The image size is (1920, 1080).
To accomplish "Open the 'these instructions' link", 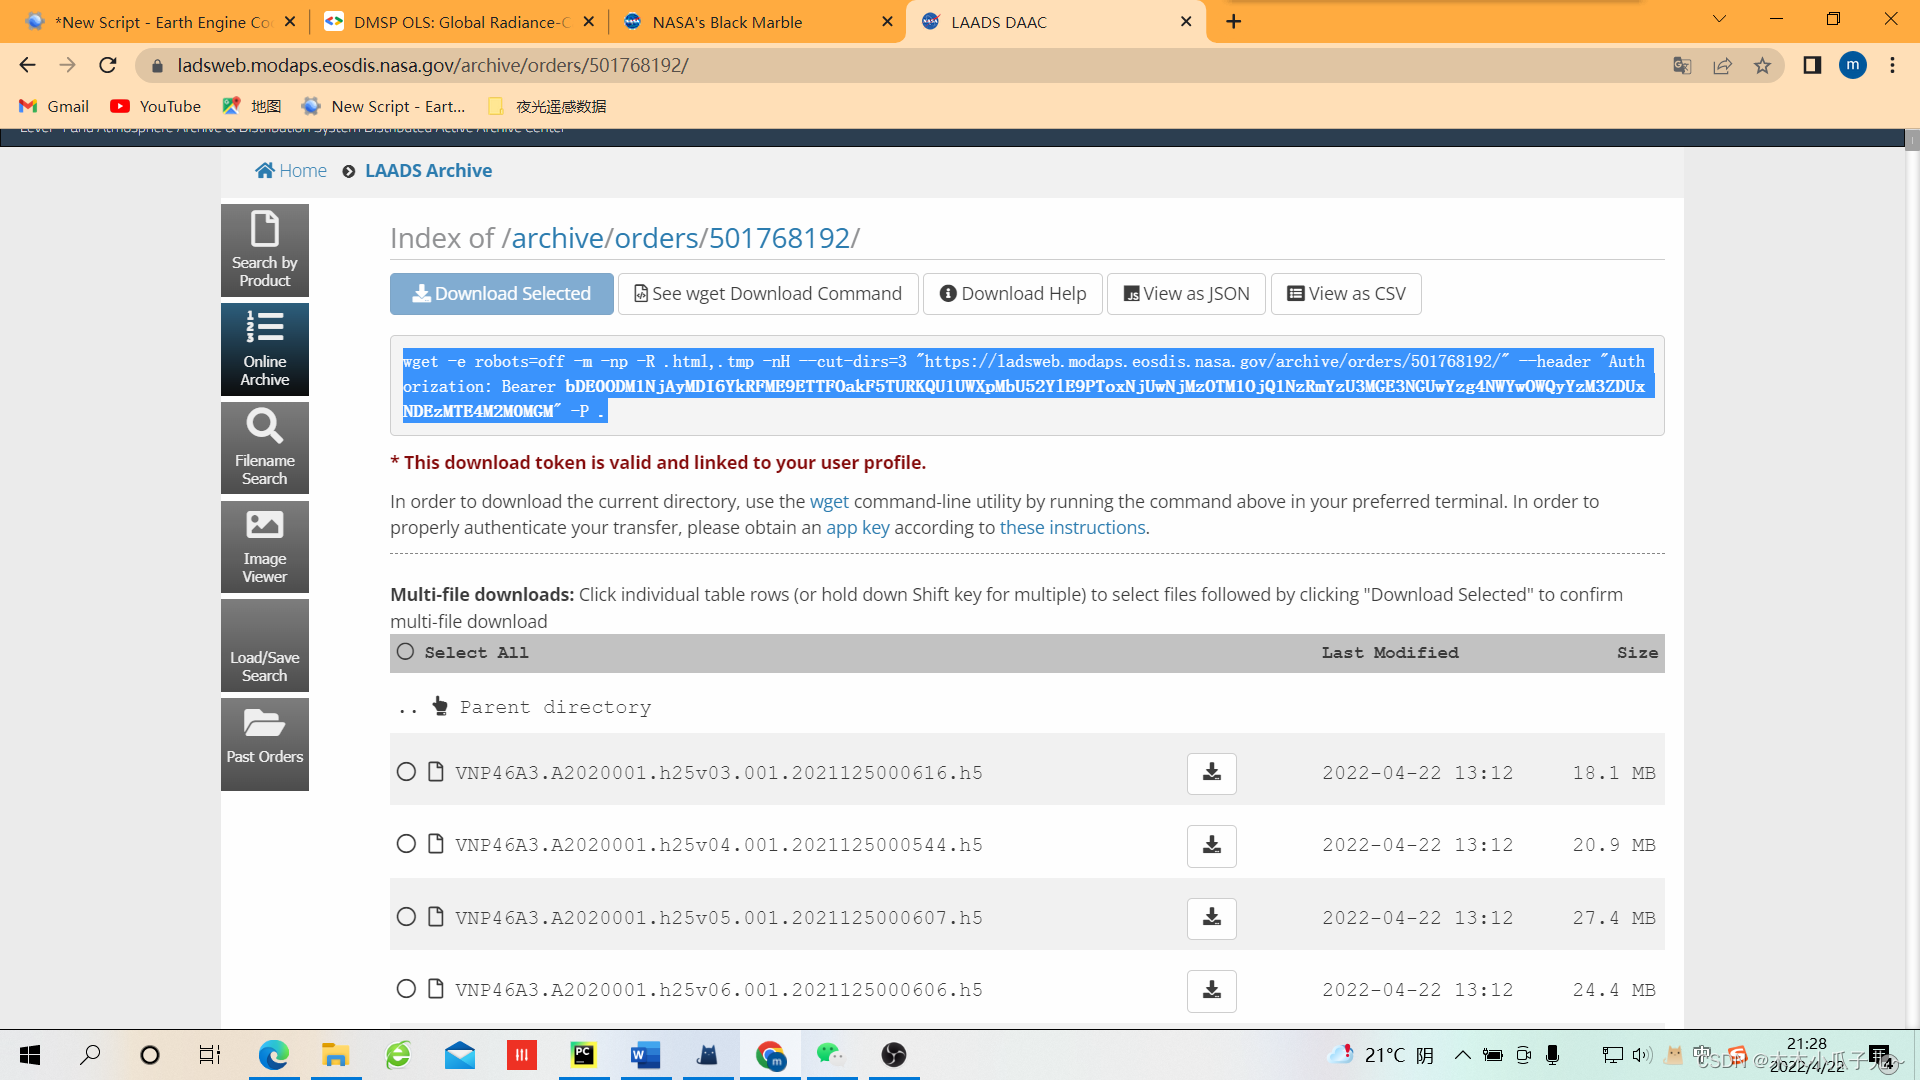I will 1072,528.
